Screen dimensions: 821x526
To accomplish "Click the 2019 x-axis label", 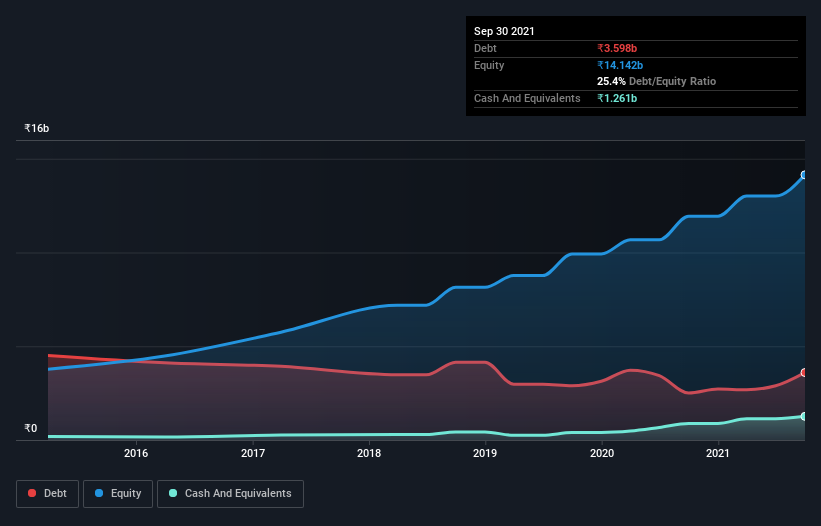I will tap(485, 453).
